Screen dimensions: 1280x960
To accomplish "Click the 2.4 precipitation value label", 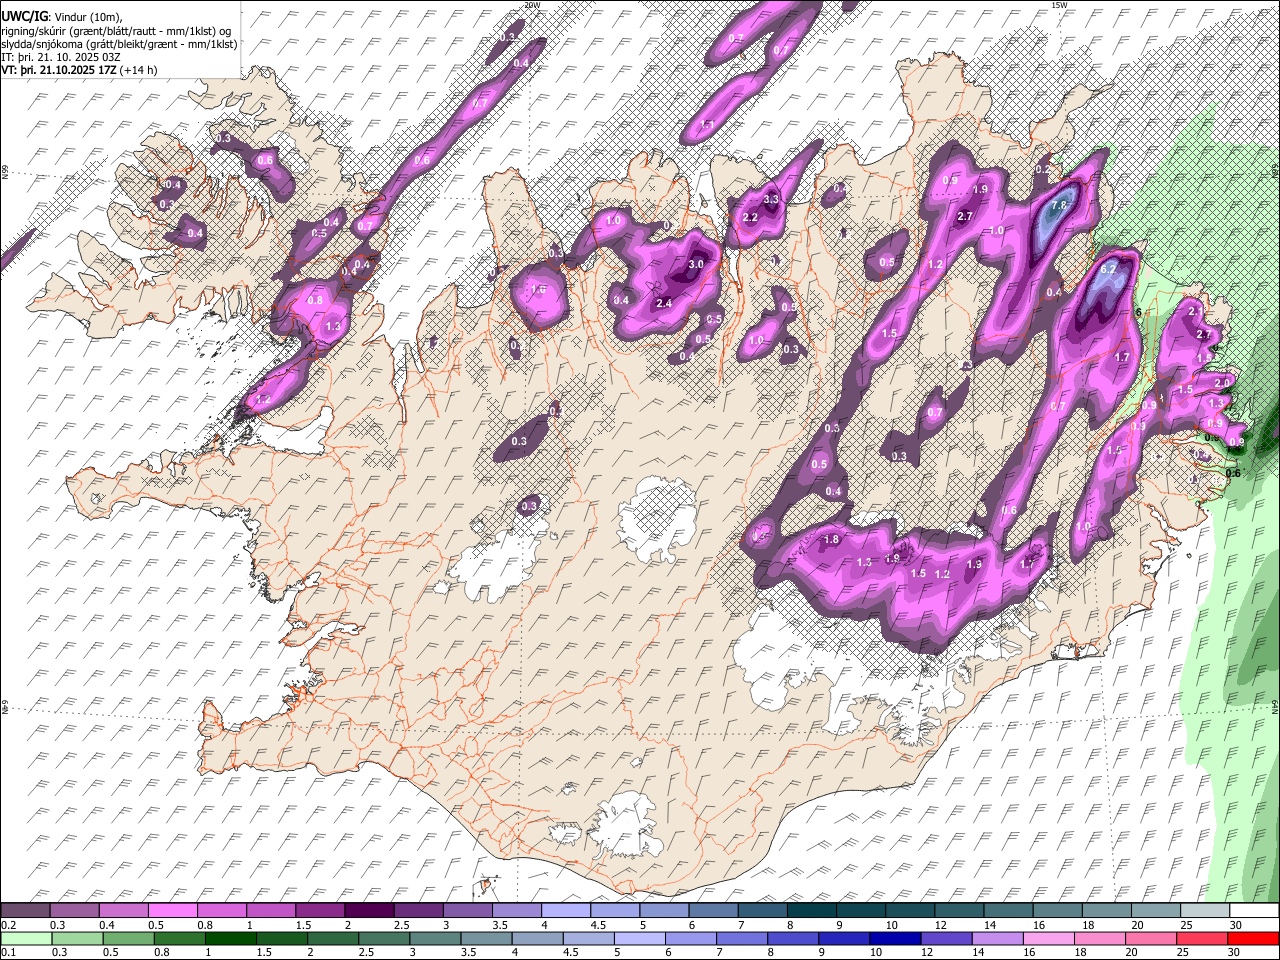I will [x=663, y=303].
